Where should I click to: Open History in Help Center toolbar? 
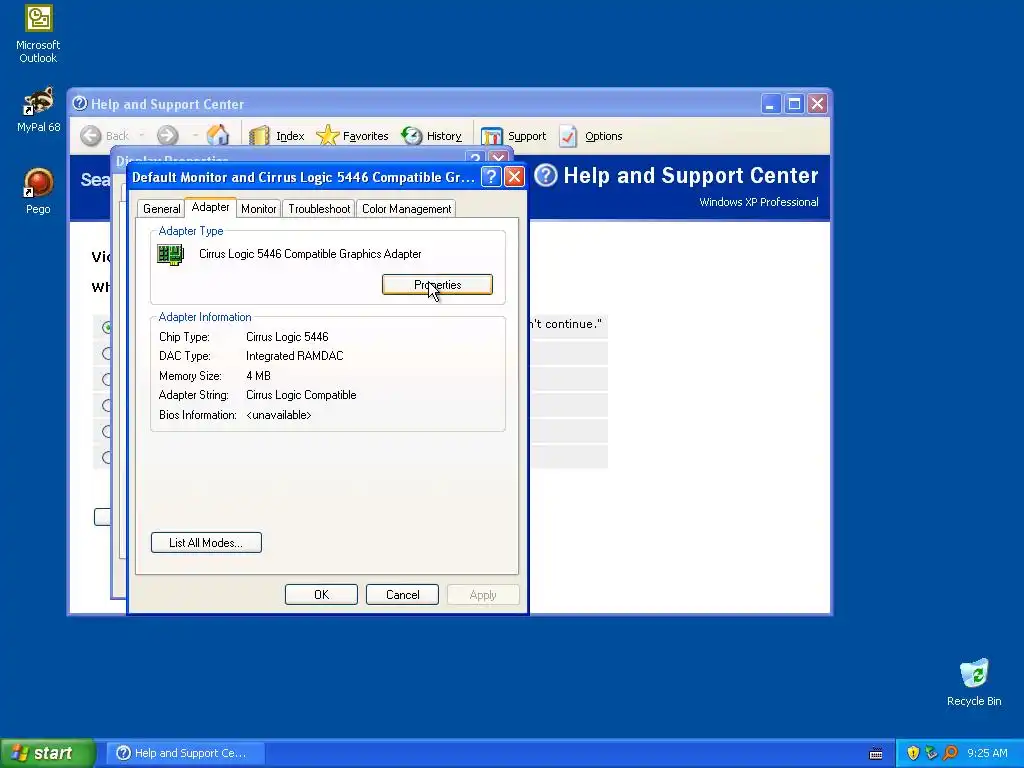click(431, 136)
